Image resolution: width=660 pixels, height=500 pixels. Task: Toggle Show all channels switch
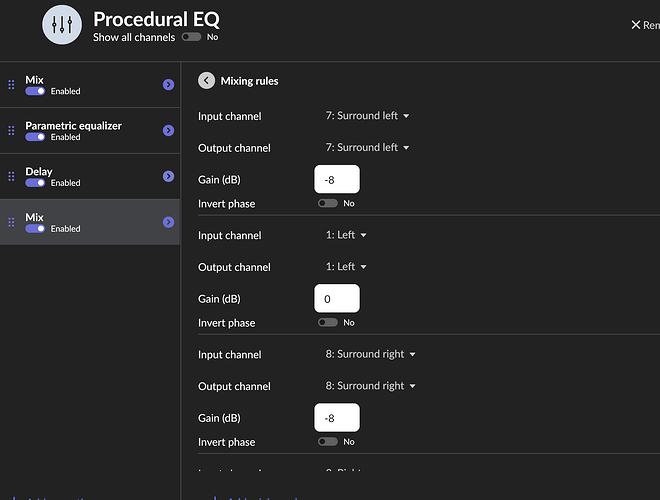coord(191,37)
